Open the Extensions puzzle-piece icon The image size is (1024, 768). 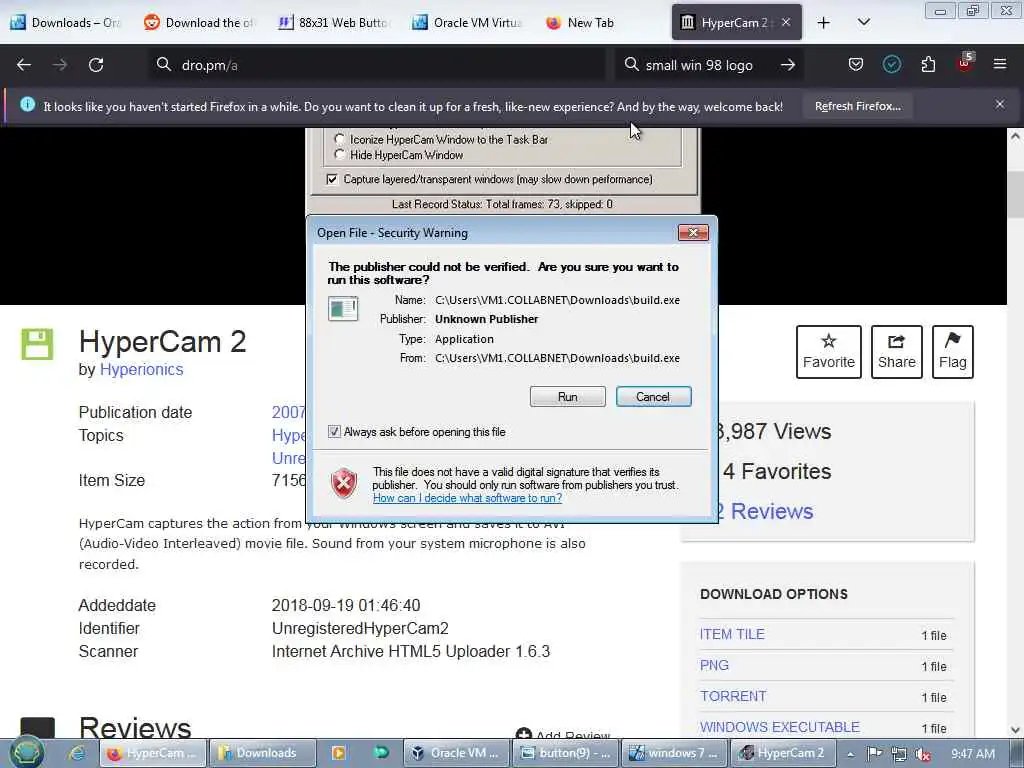pyautogui.click(x=928, y=64)
